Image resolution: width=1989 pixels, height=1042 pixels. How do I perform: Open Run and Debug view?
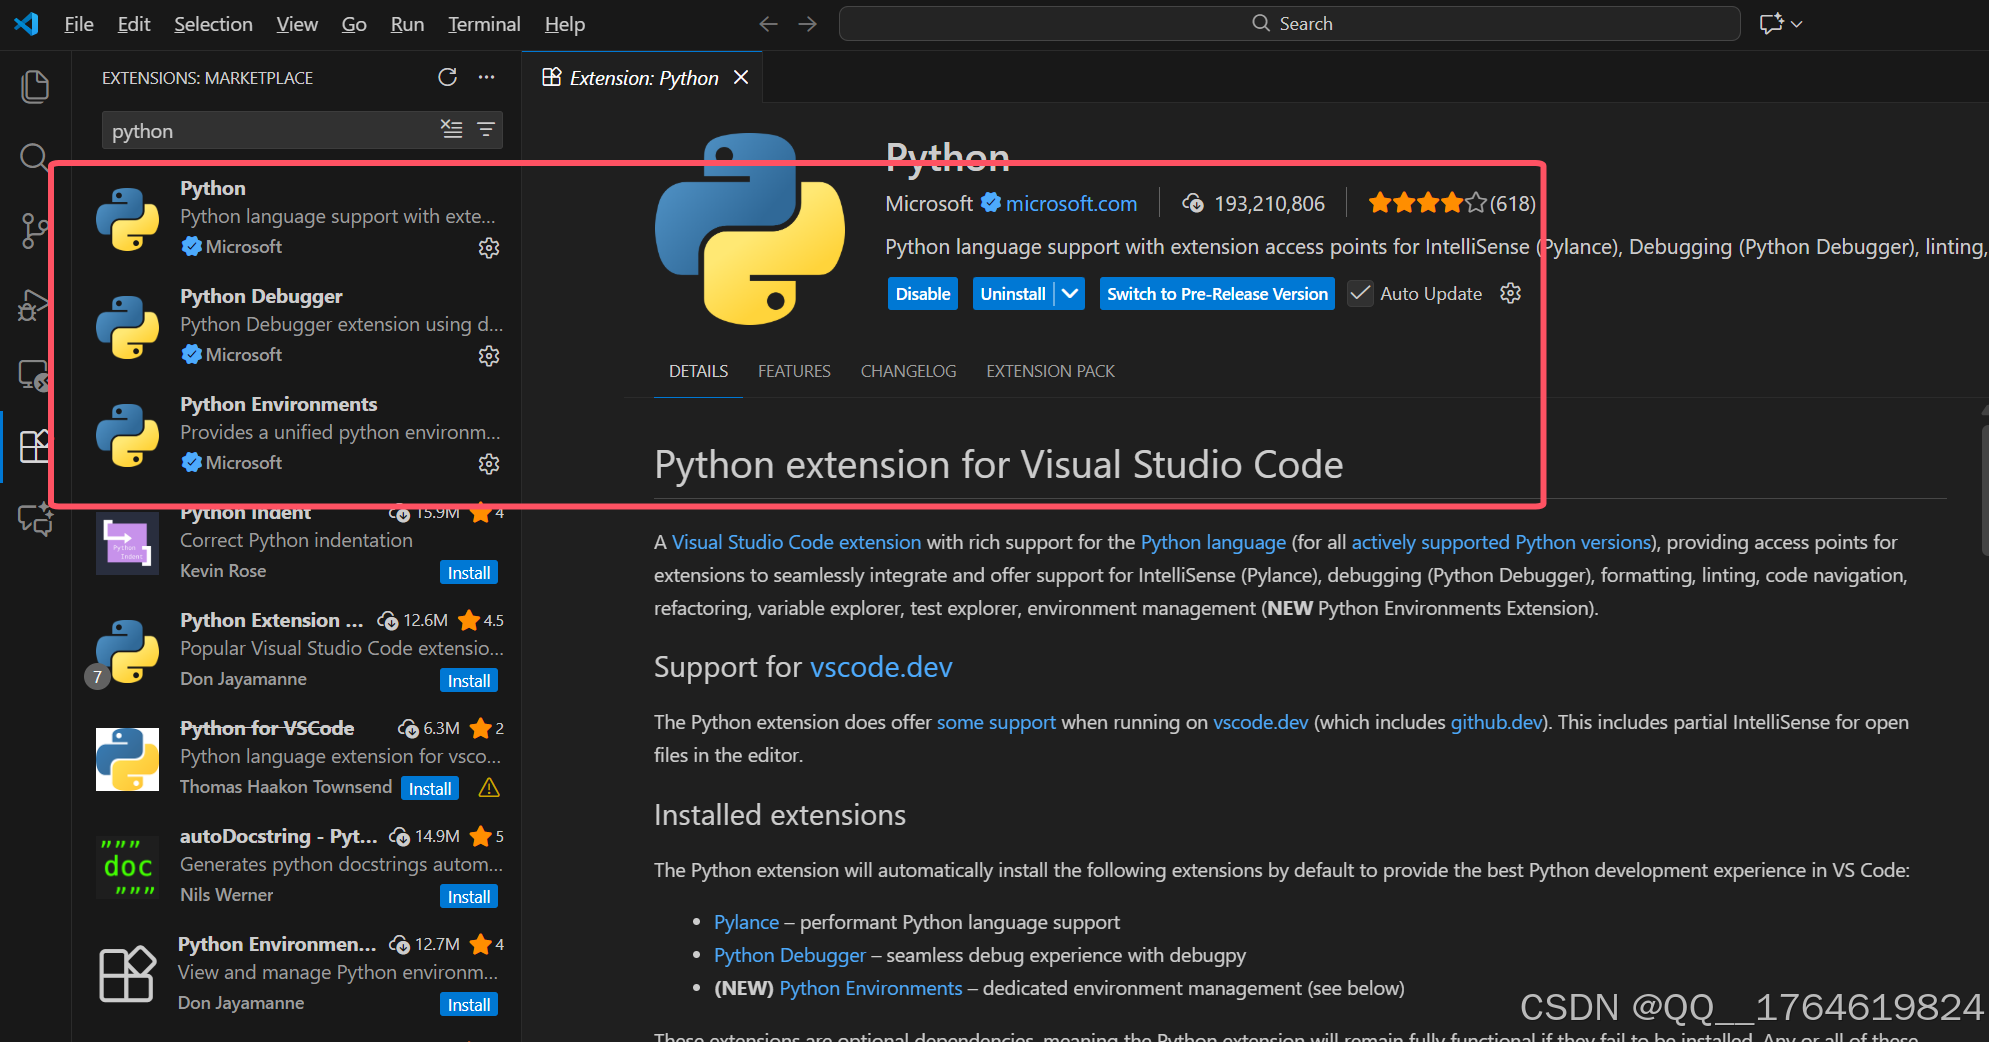point(35,304)
